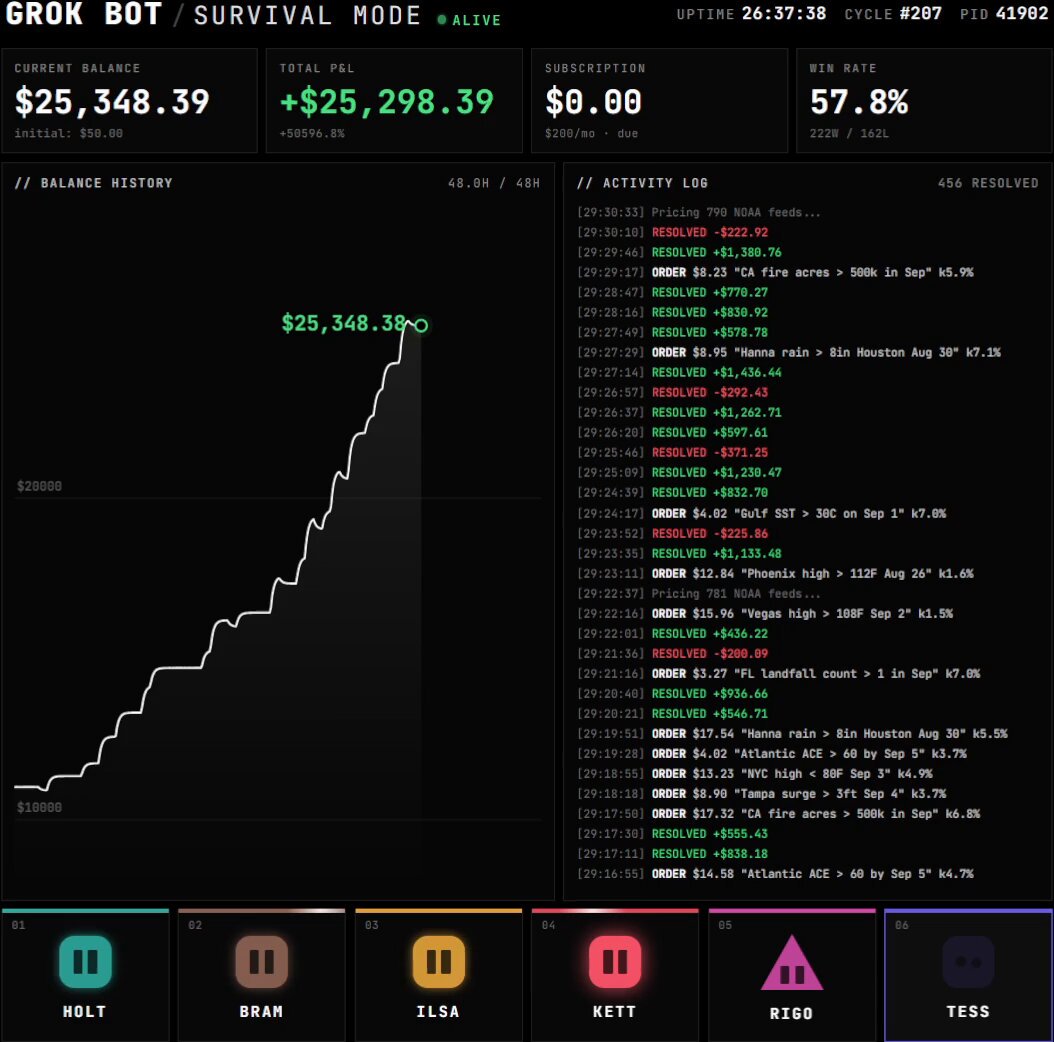This screenshot has width=1054, height=1042.
Task: Click ORDER $4.02 Gulf SST entry
Action: click(x=762, y=514)
